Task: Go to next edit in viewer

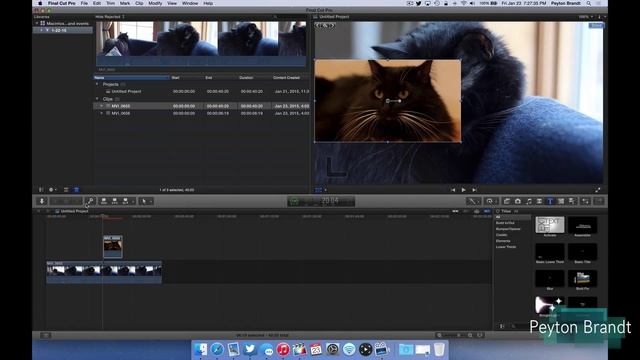Action: point(474,190)
